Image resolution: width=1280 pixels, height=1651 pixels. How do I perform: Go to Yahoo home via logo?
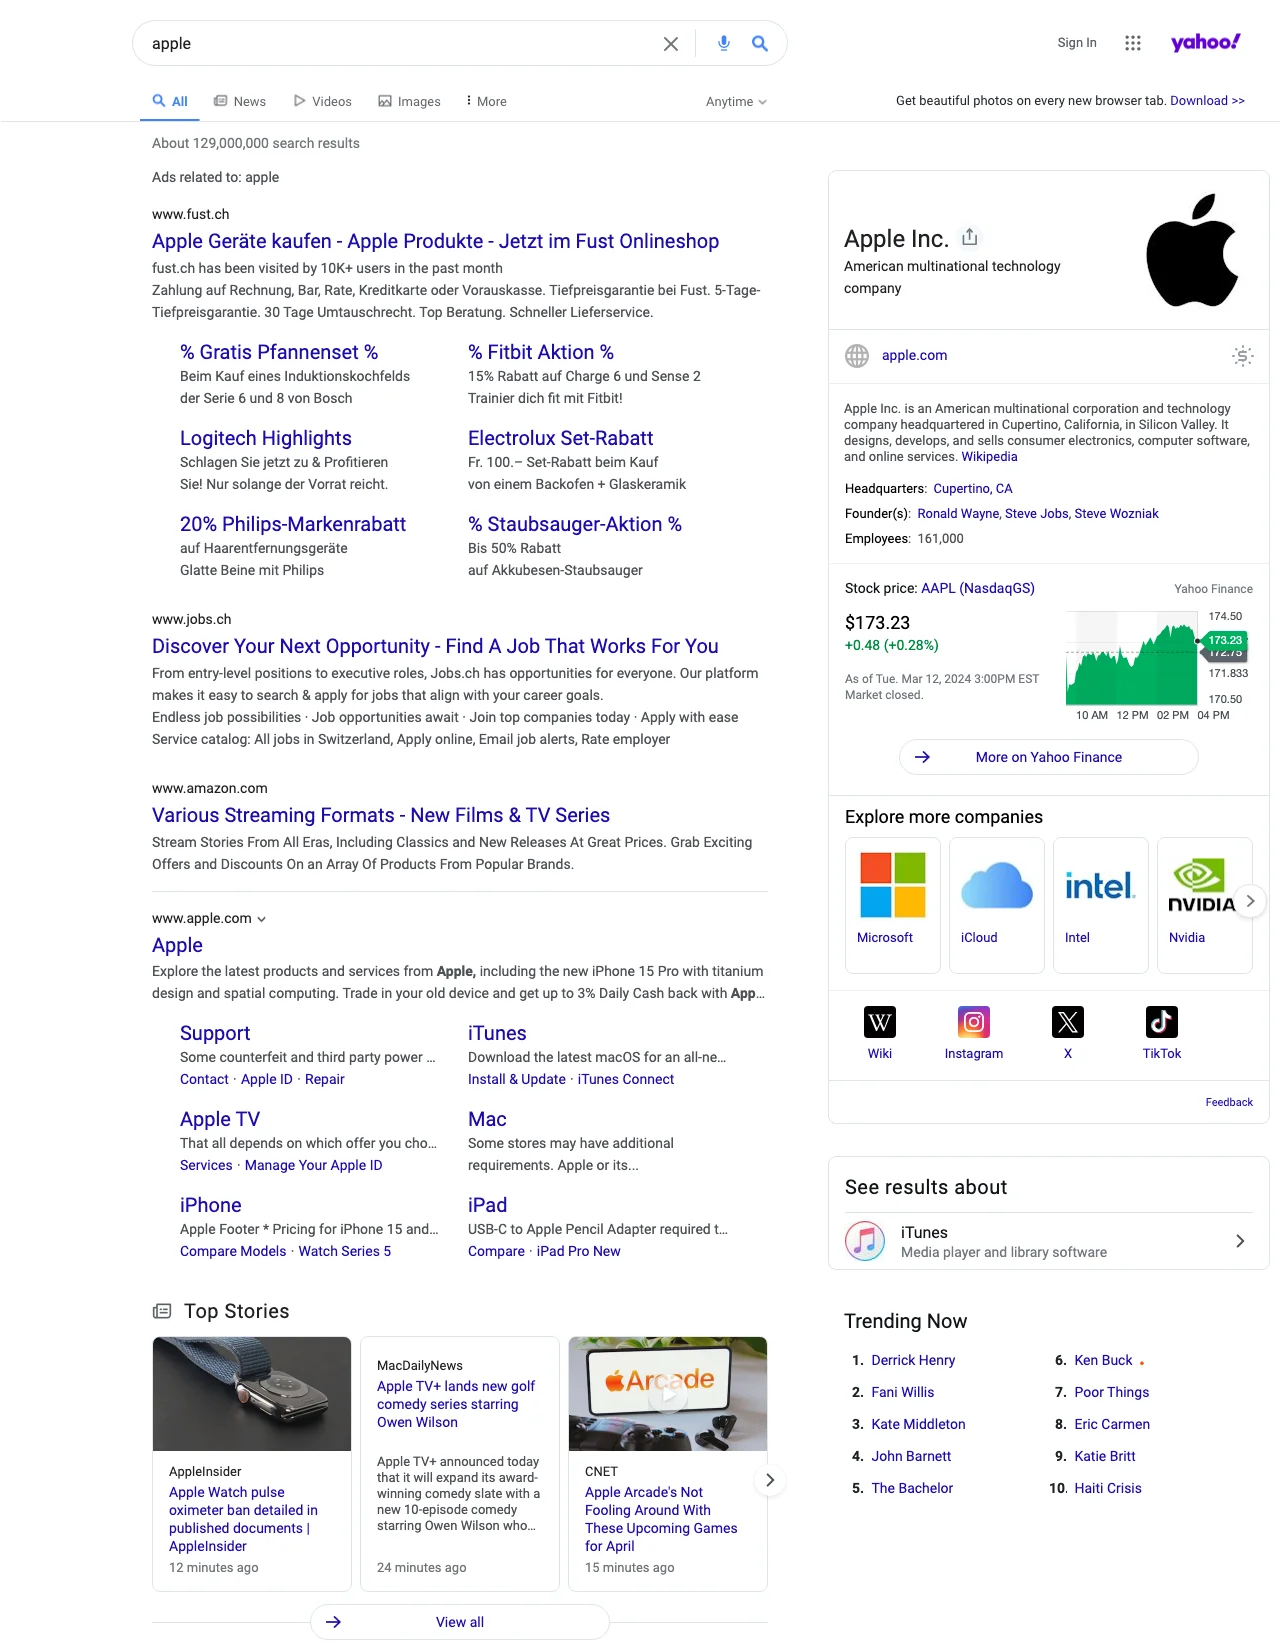[x=1205, y=42]
